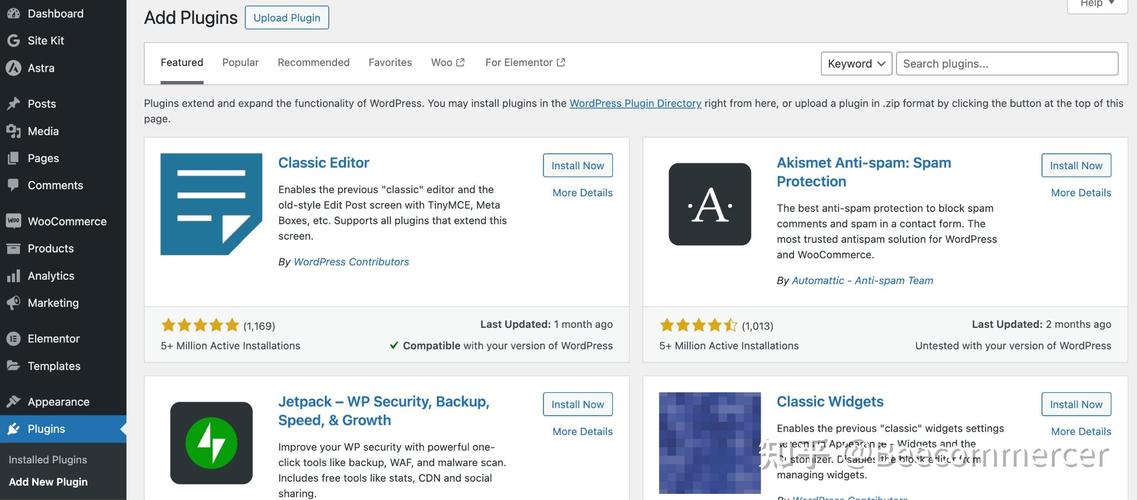This screenshot has height=500, width=1137.
Task: Click the Astra logo icon in sidebar
Action: coord(13,68)
